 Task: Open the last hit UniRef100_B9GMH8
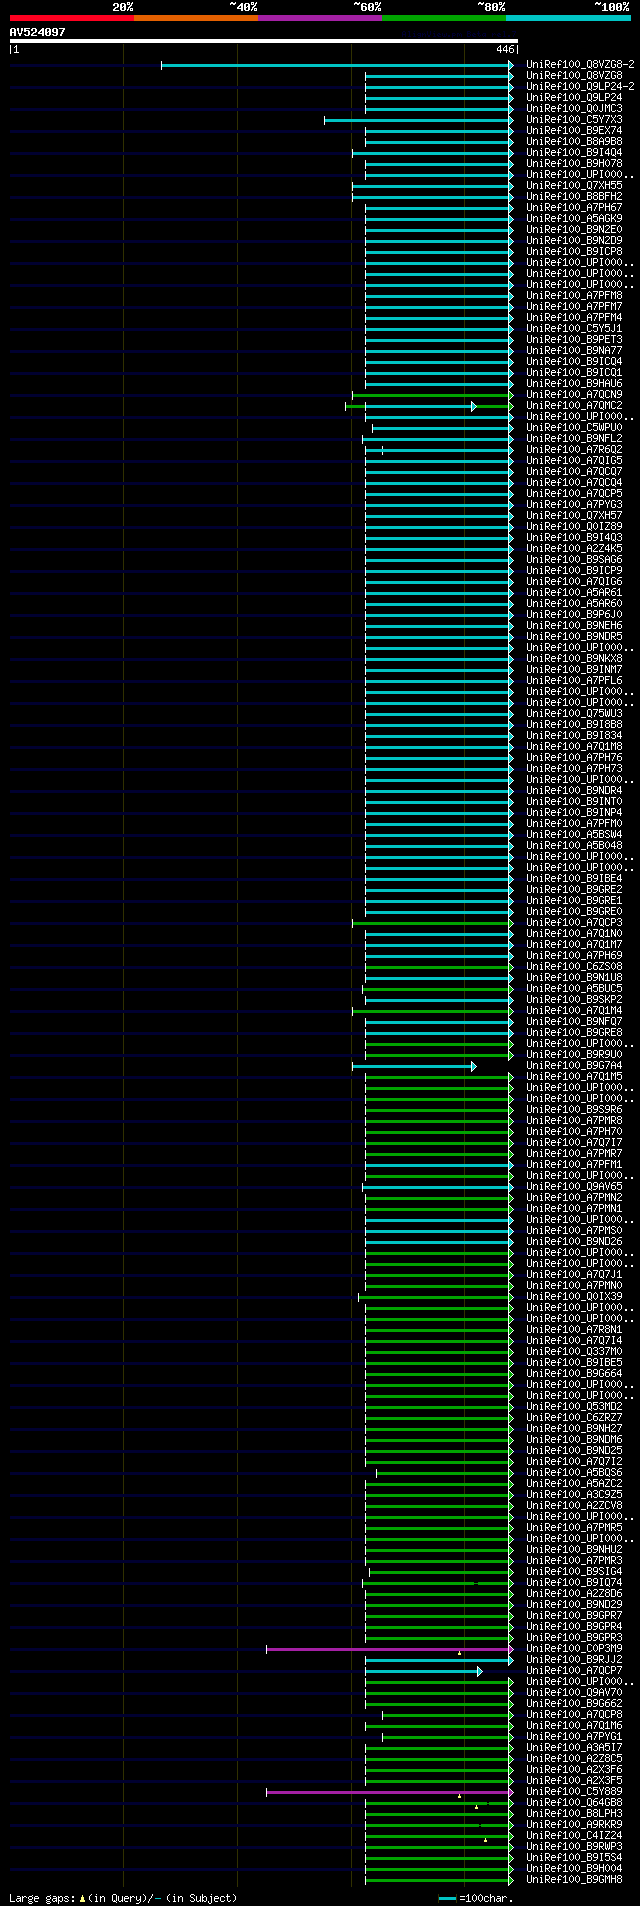click(574, 1879)
